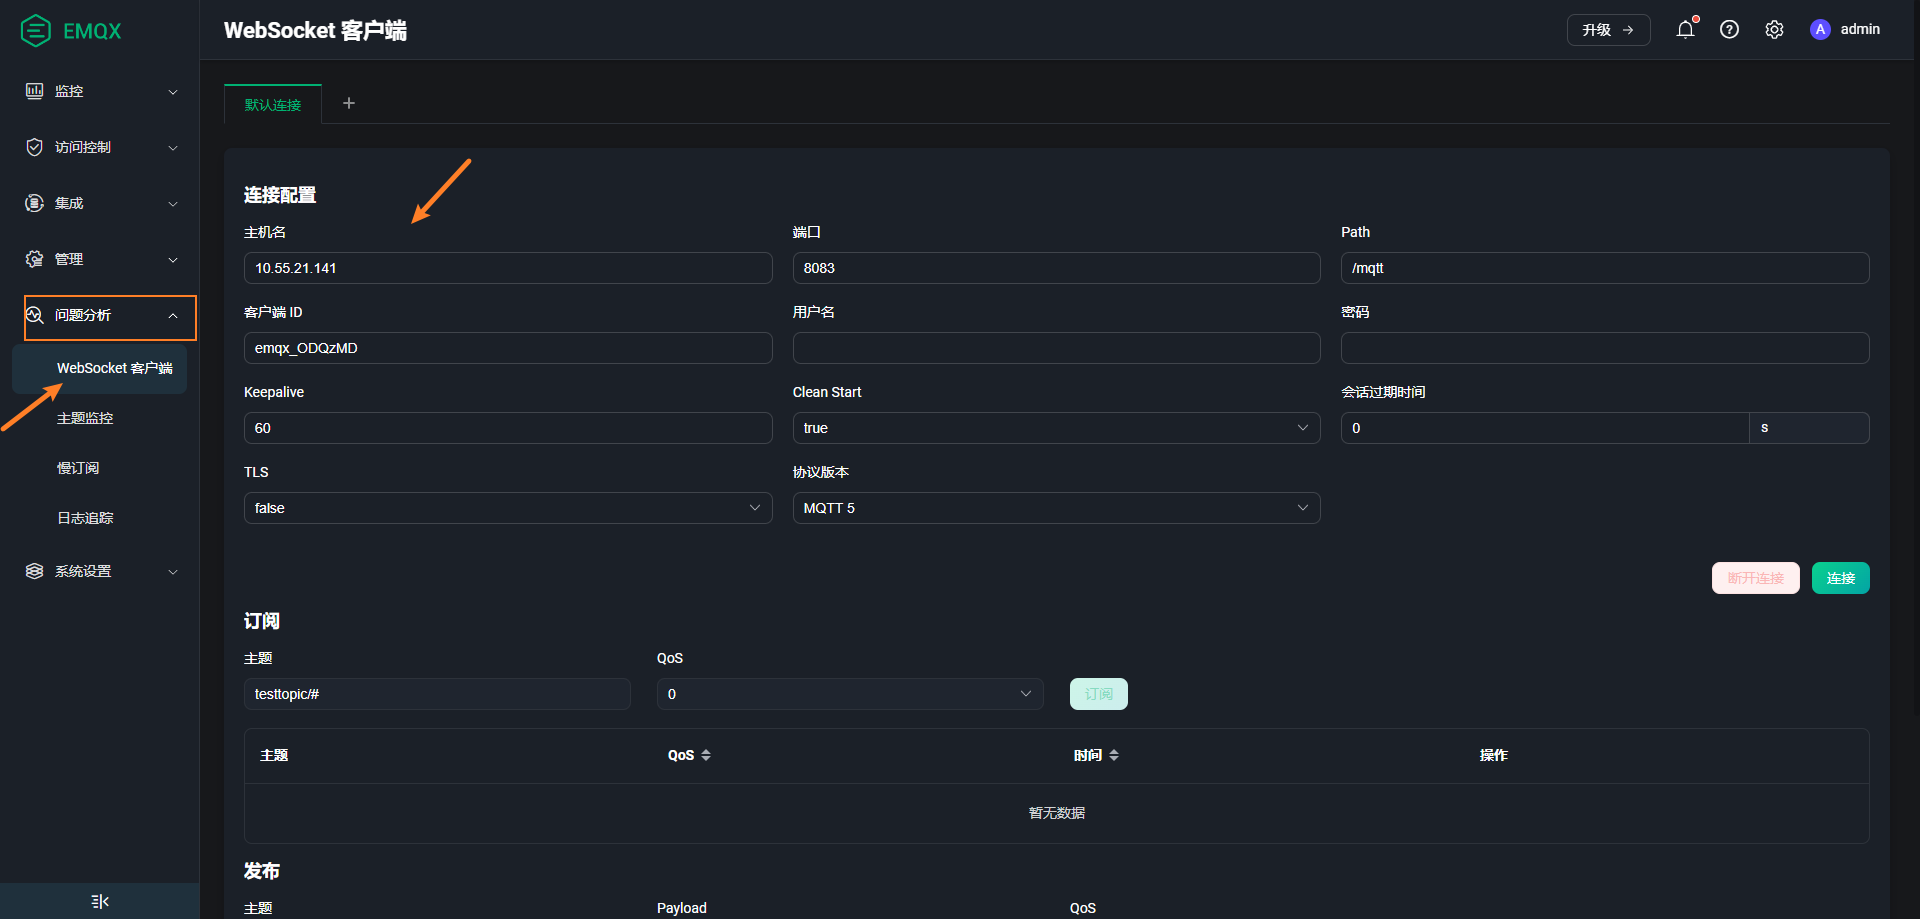Open the TLS dropdown
Screen dimensions: 1920x919
pos(508,508)
